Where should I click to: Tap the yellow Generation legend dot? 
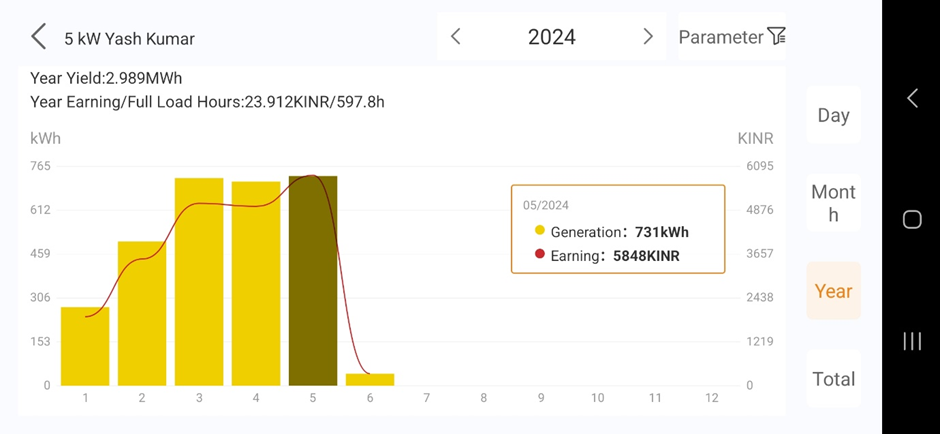click(540, 231)
